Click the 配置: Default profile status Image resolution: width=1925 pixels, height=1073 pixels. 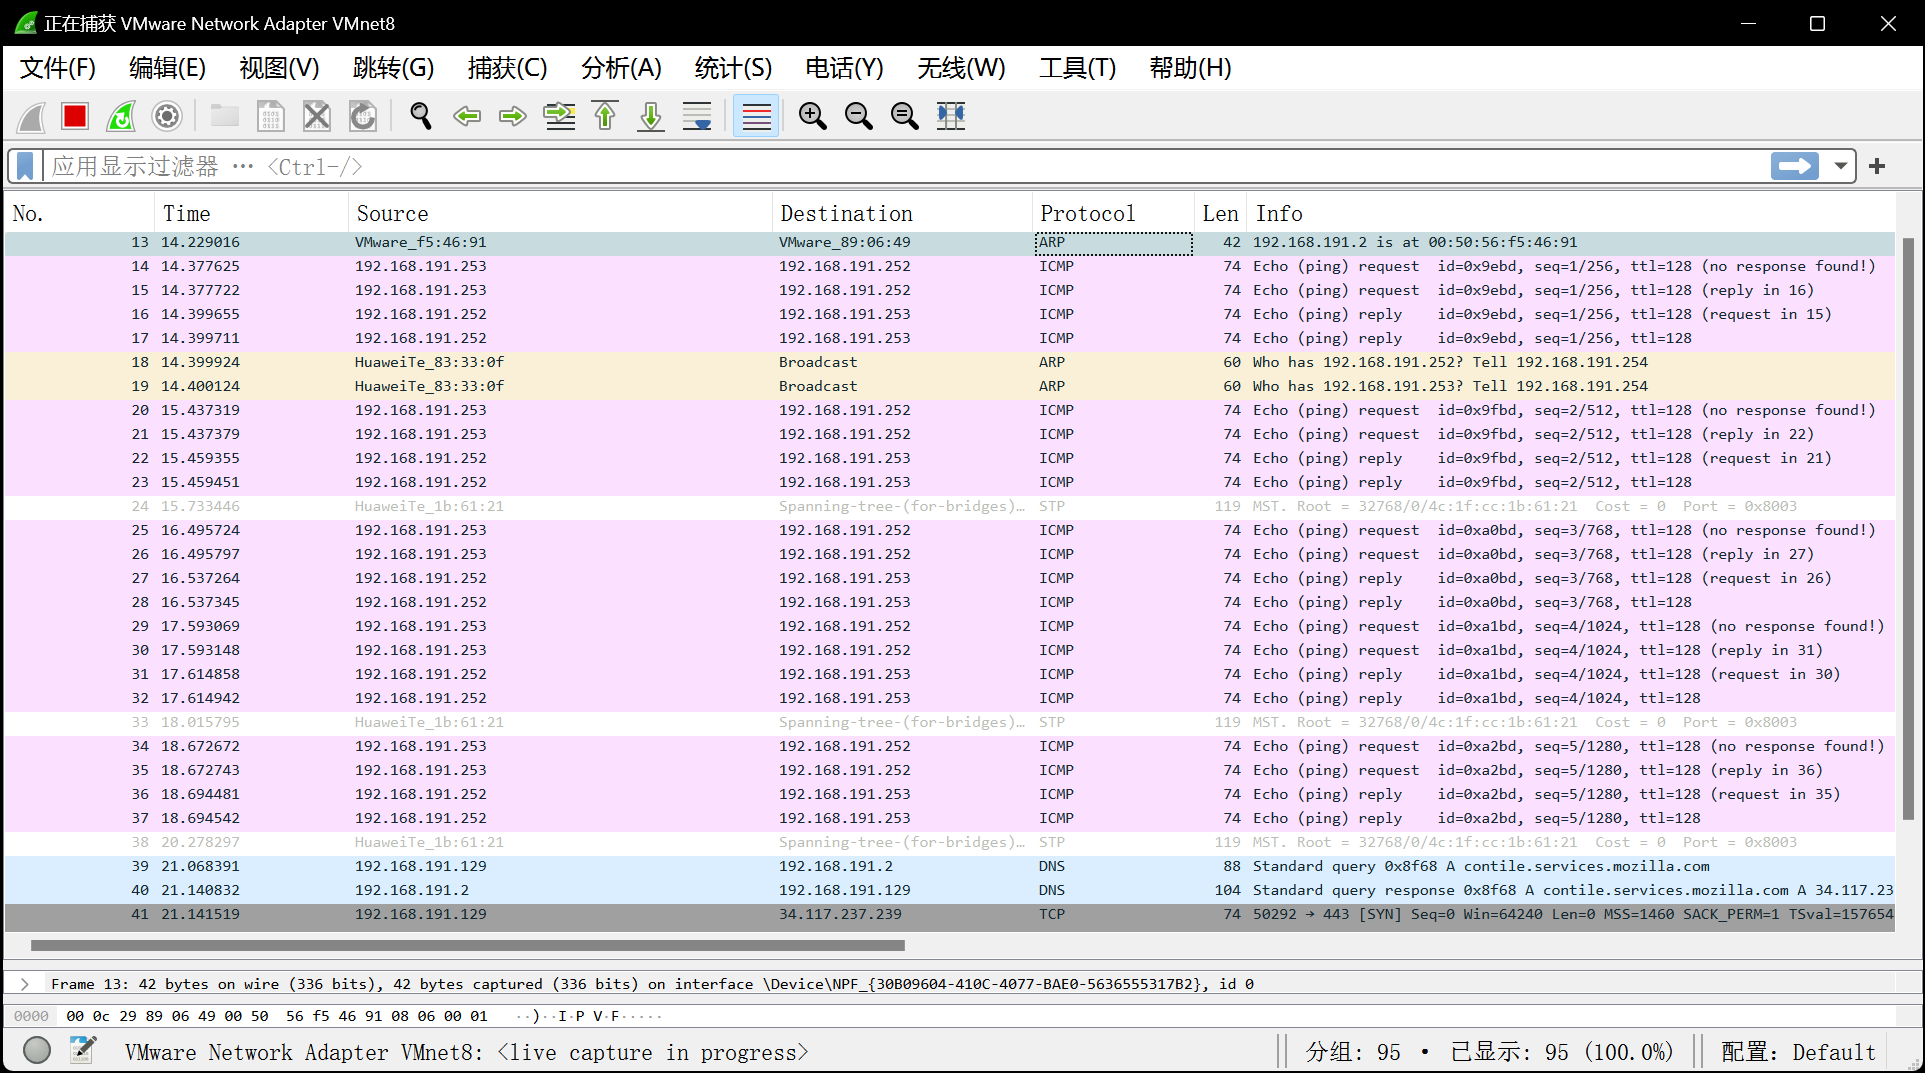click(x=1798, y=1052)
